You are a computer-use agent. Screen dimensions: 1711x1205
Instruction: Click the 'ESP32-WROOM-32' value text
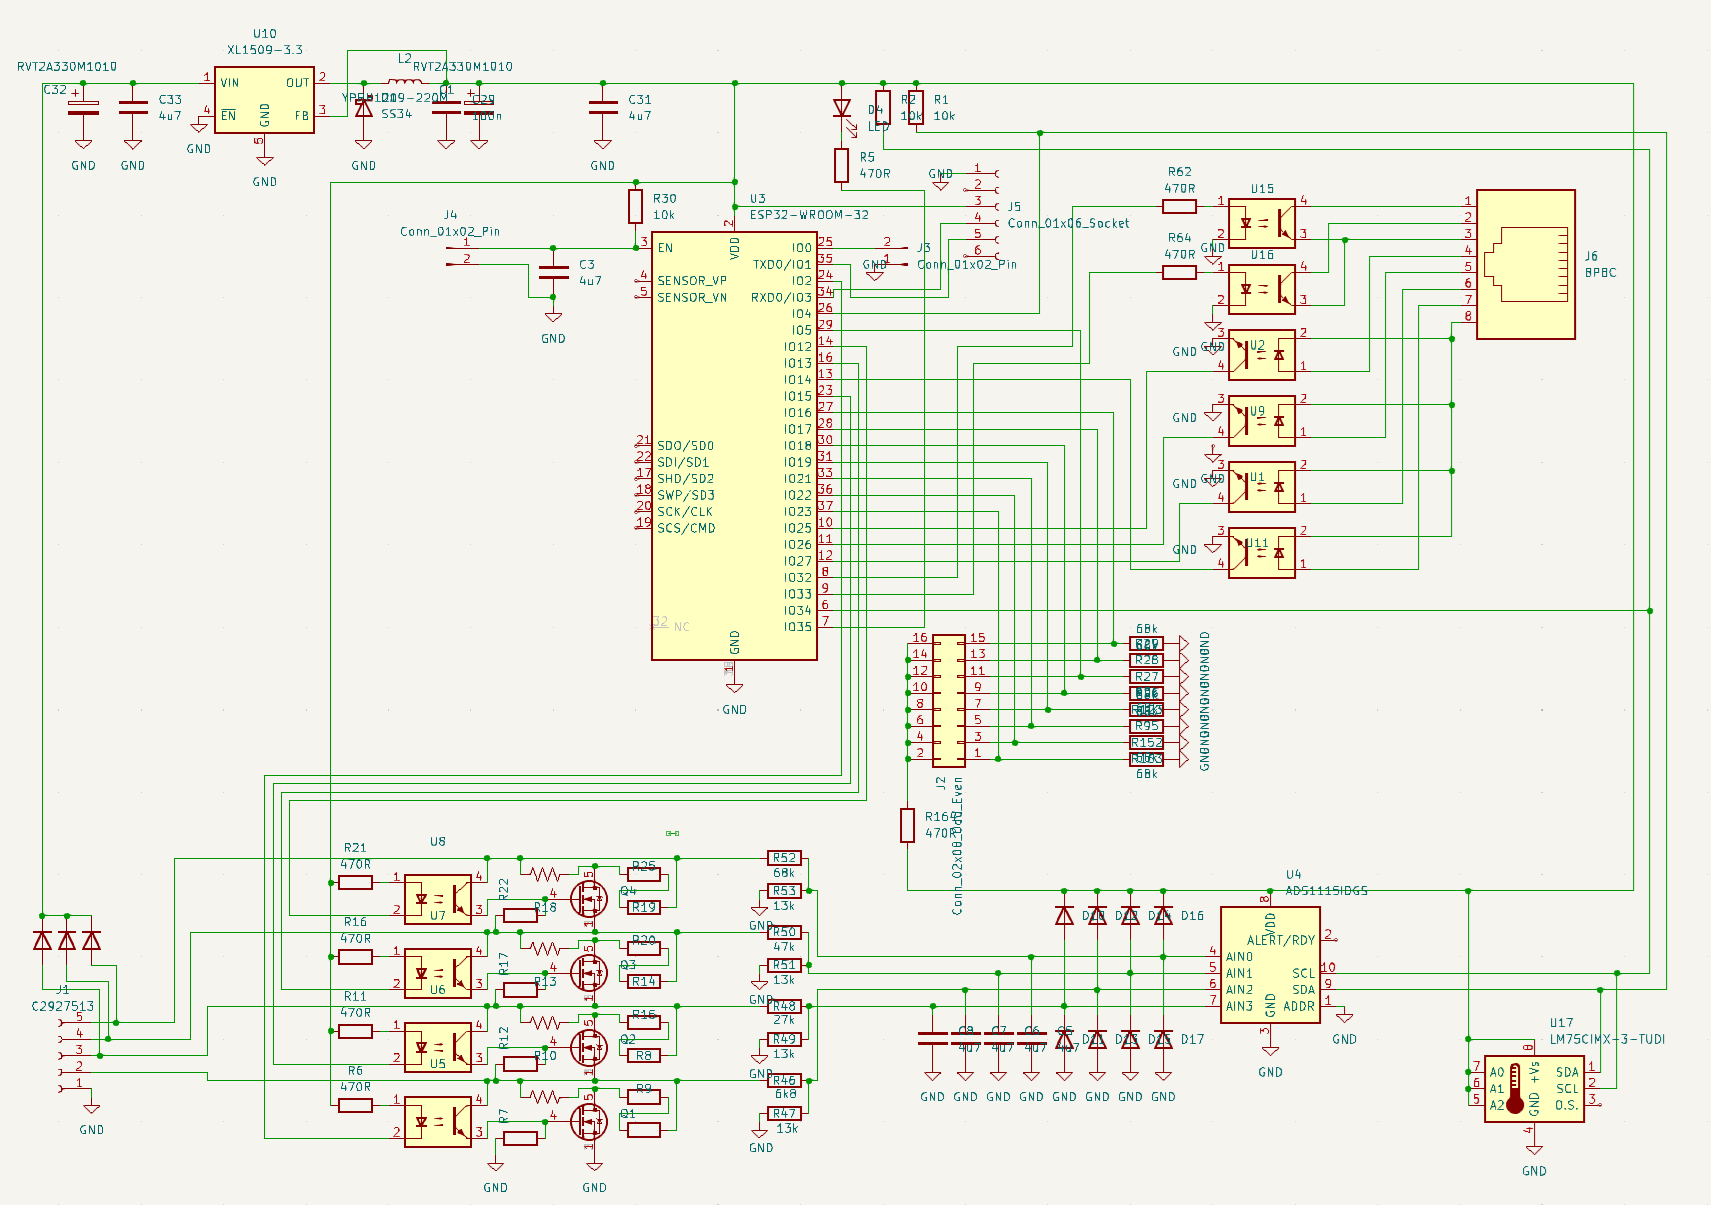809,215
